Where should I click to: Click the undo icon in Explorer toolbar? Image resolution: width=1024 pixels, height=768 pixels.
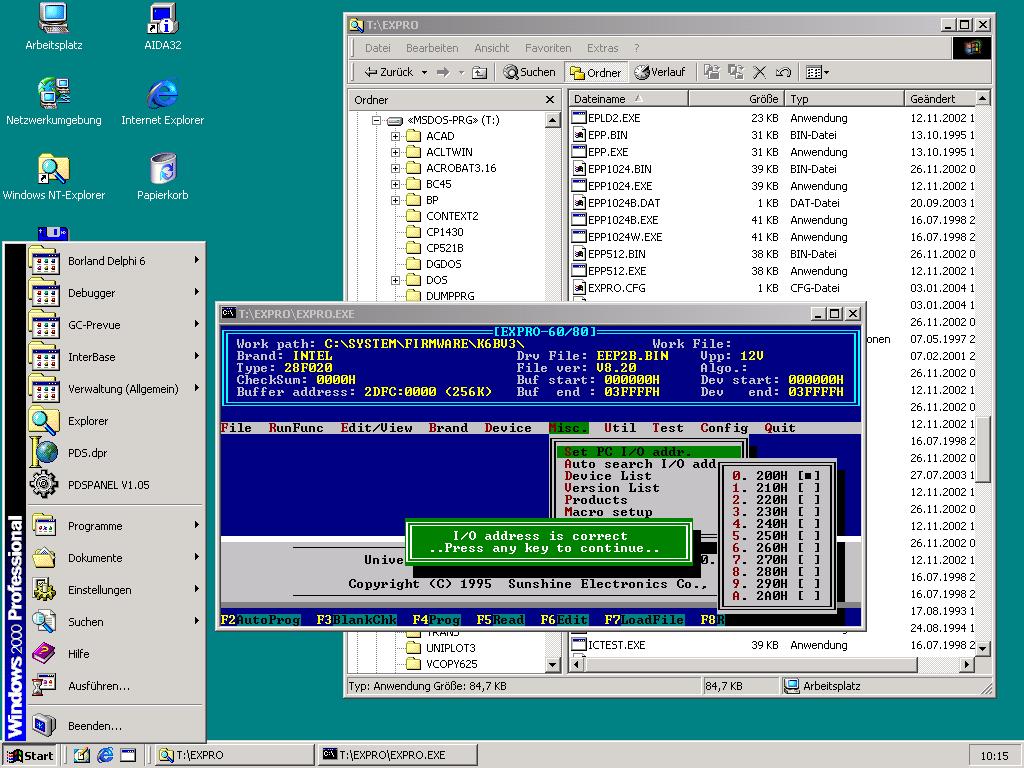[x=783, y=72]
